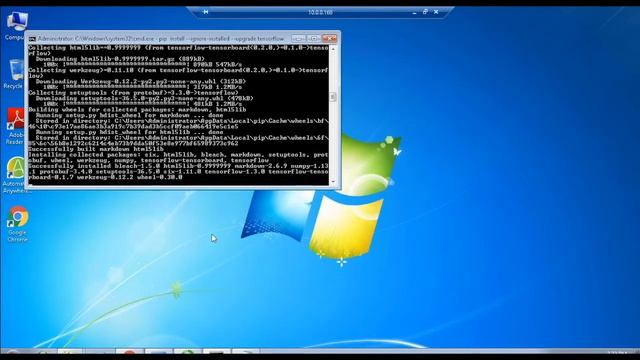
Task: Select the Google Chrome desktop shortcut
Action: pyautogui.click(x=18, y=224)
